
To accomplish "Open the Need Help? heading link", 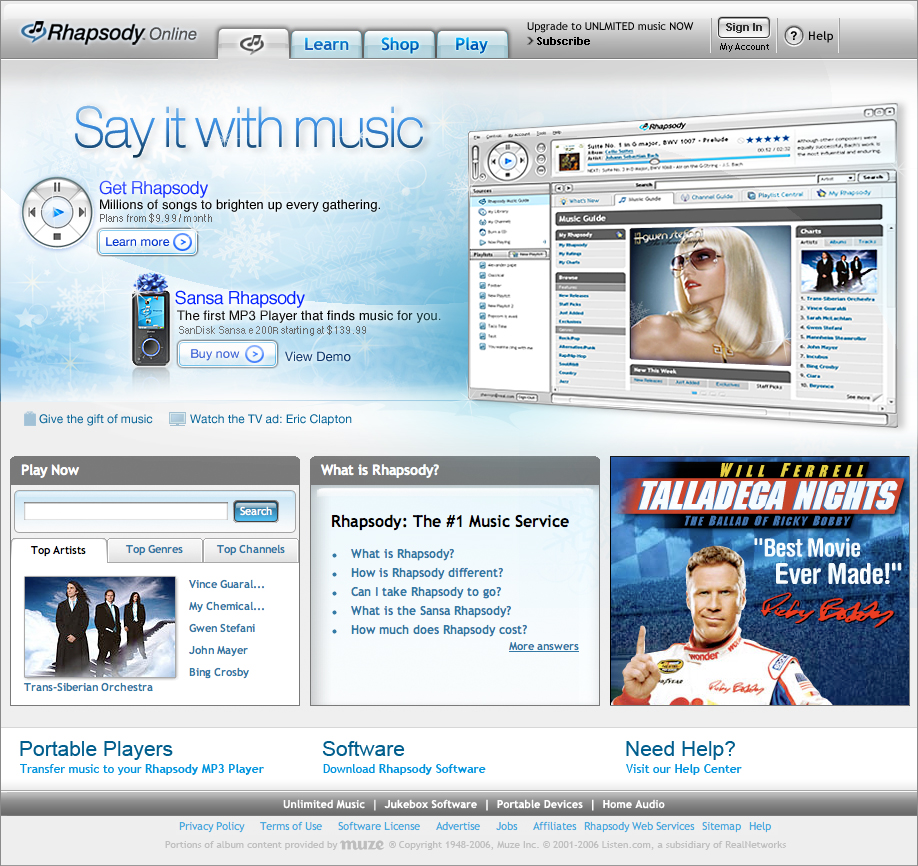I will click(x=680, y=749).
